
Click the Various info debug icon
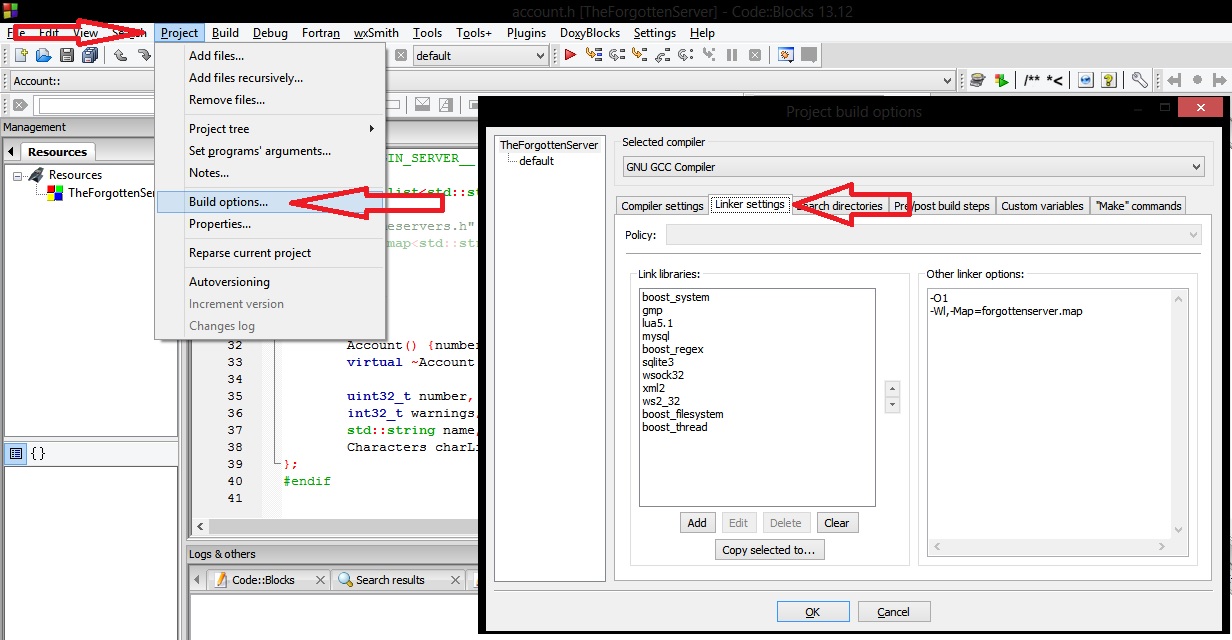(x=809, y=55)
